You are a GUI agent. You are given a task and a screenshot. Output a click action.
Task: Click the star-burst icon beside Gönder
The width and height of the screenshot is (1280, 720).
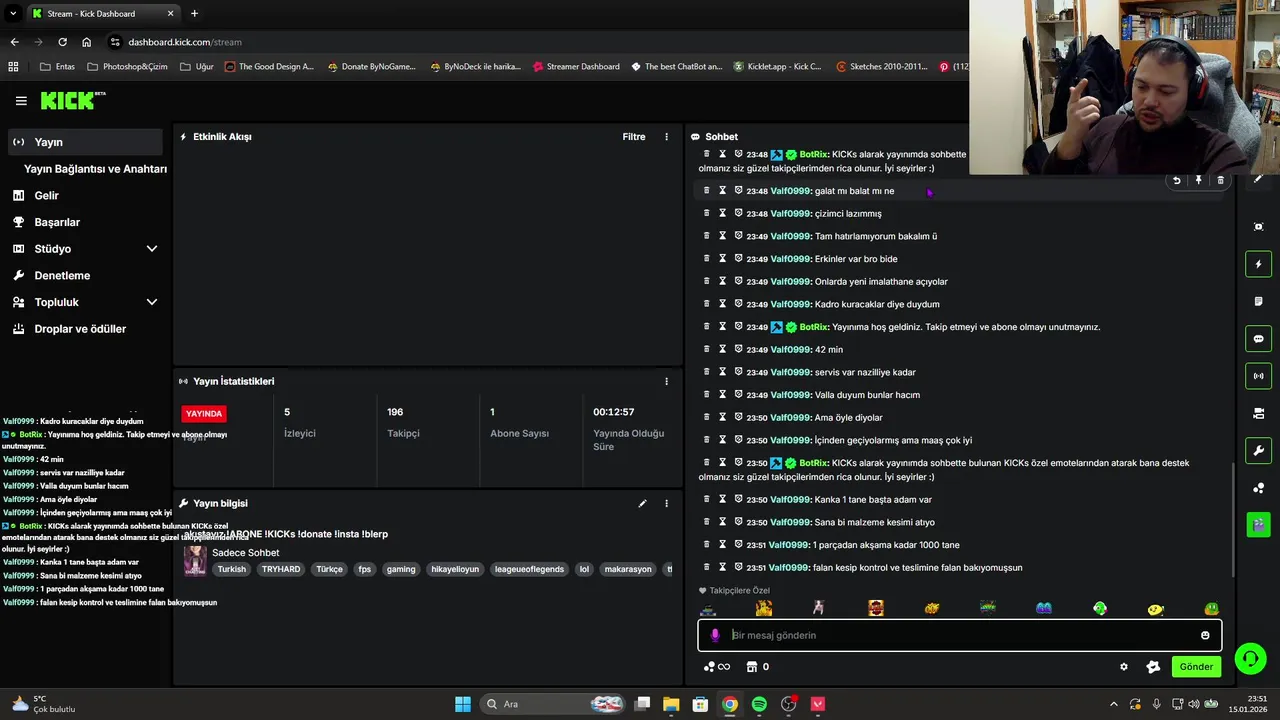pos(1153,667)
